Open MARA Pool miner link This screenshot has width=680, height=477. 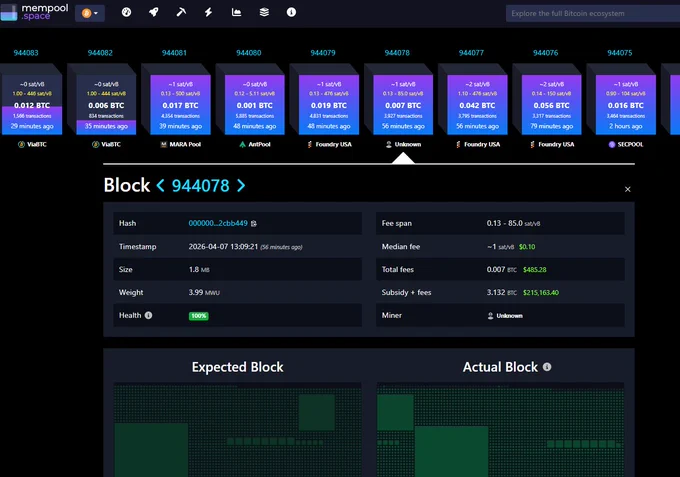click(180, 144)
